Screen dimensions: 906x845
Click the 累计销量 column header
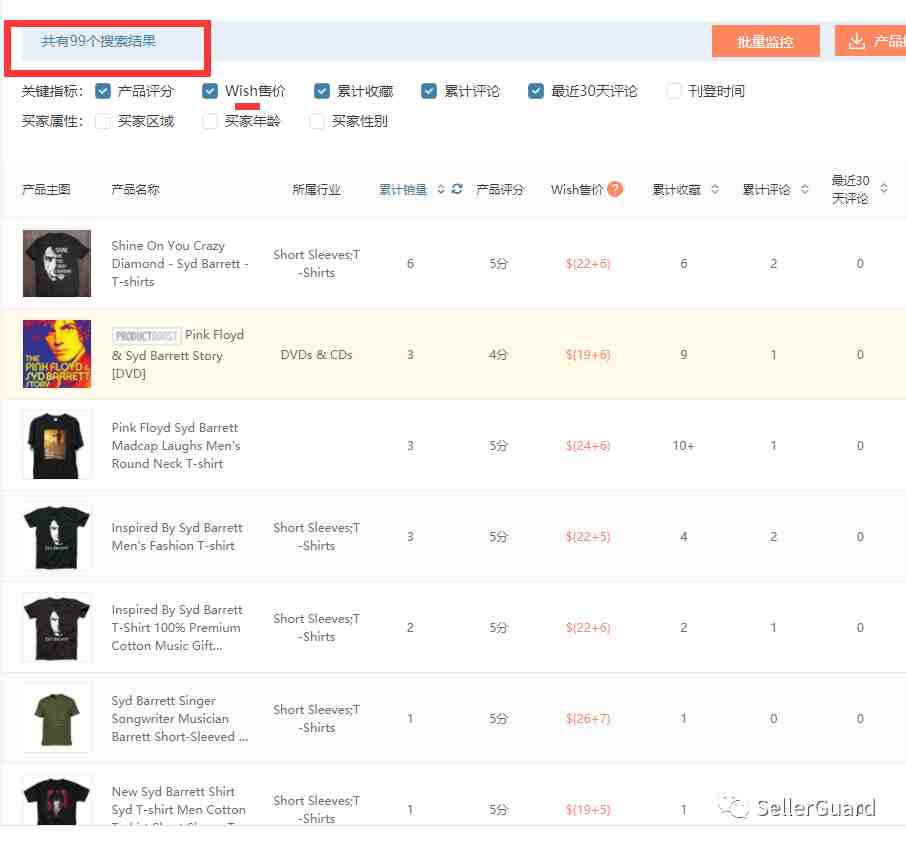coord(403,189)
